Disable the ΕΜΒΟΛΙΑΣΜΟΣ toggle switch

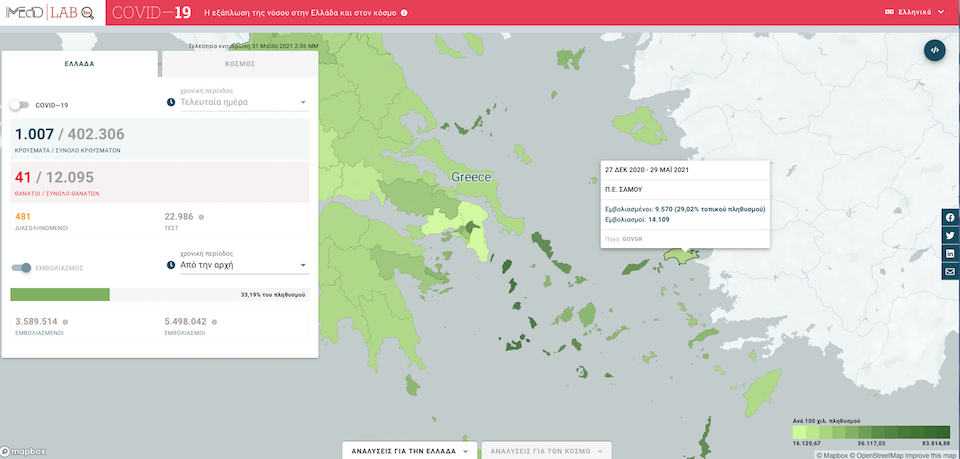(20, 268)
